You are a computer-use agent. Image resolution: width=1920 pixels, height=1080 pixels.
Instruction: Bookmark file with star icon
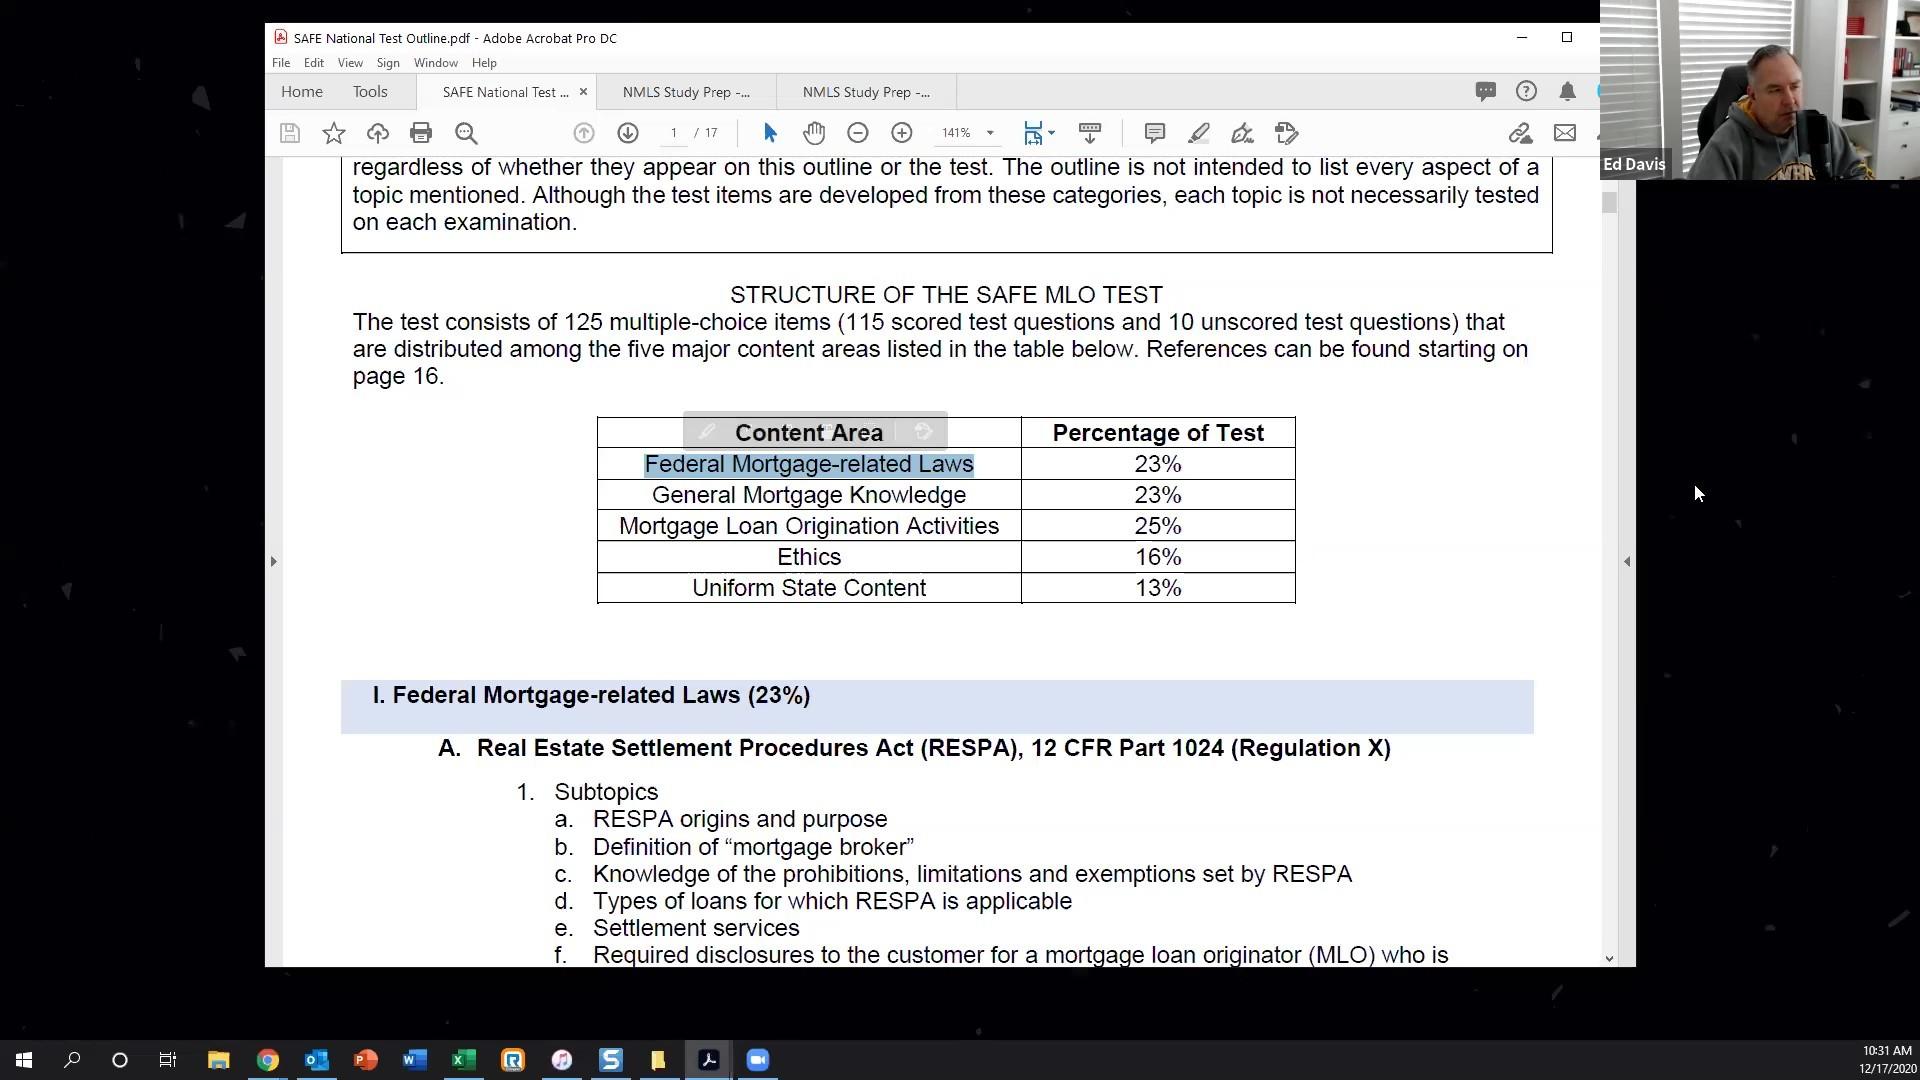(x=333, y=133)
